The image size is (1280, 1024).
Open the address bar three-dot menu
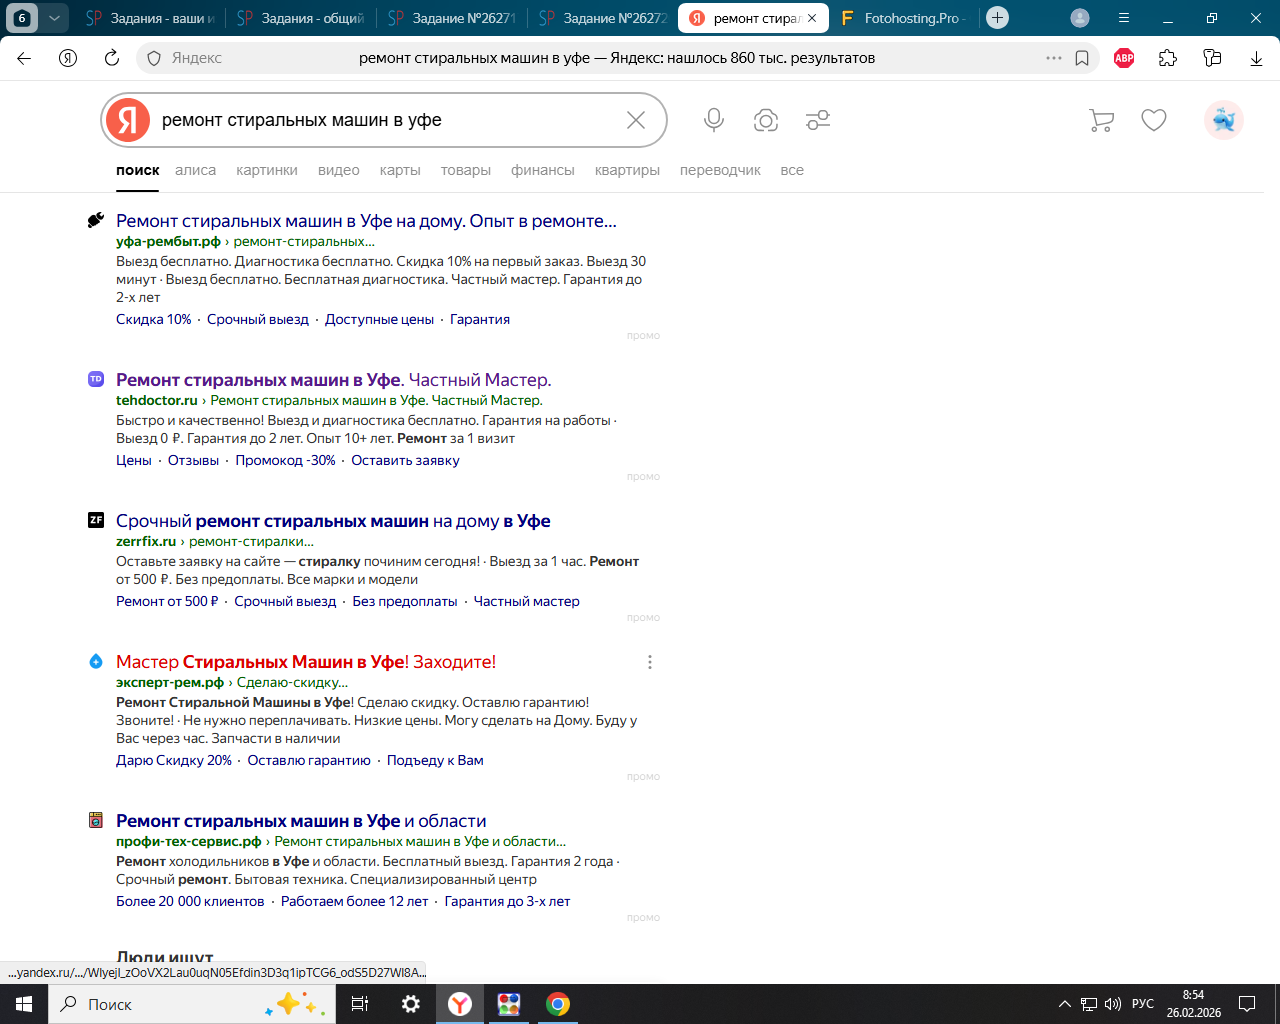pos(1054,58)
